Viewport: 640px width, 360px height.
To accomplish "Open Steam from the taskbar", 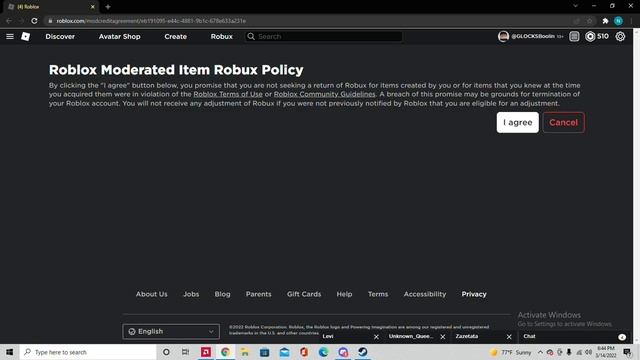I will pos(362,352).
